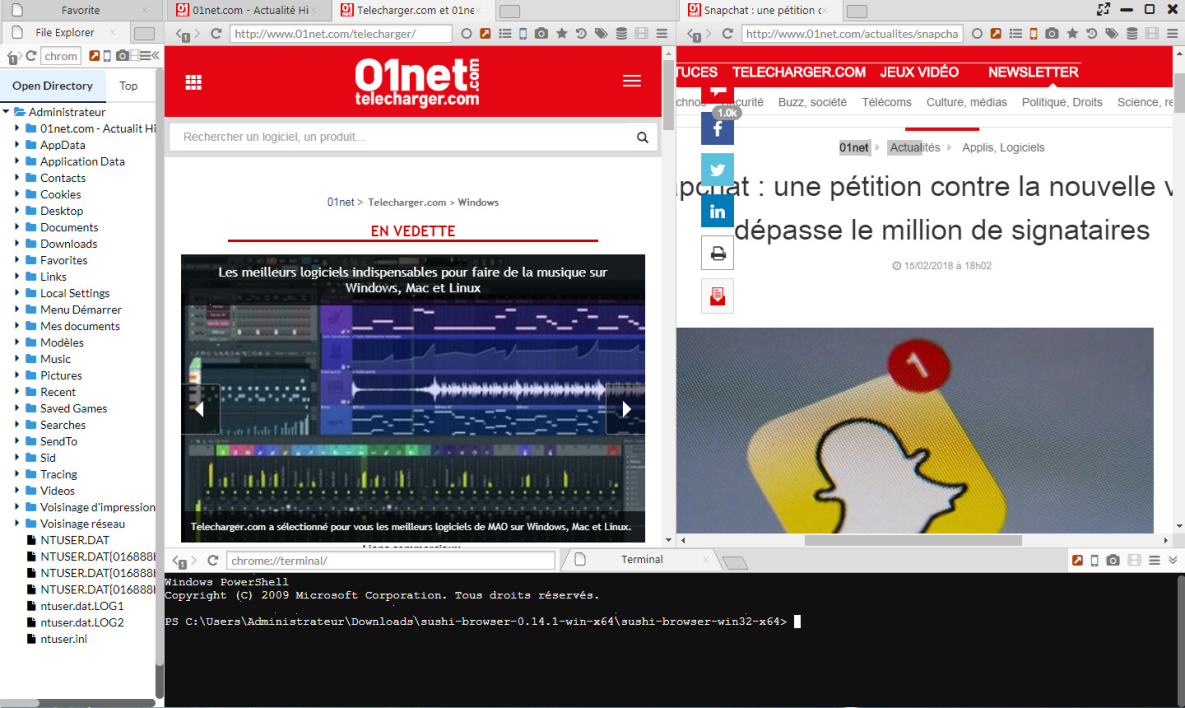The height and width of the screenshot is (708, 1185).
Task: Open the 01net hamburger menu
Action: pyautogui.click(x=632, y=81)
